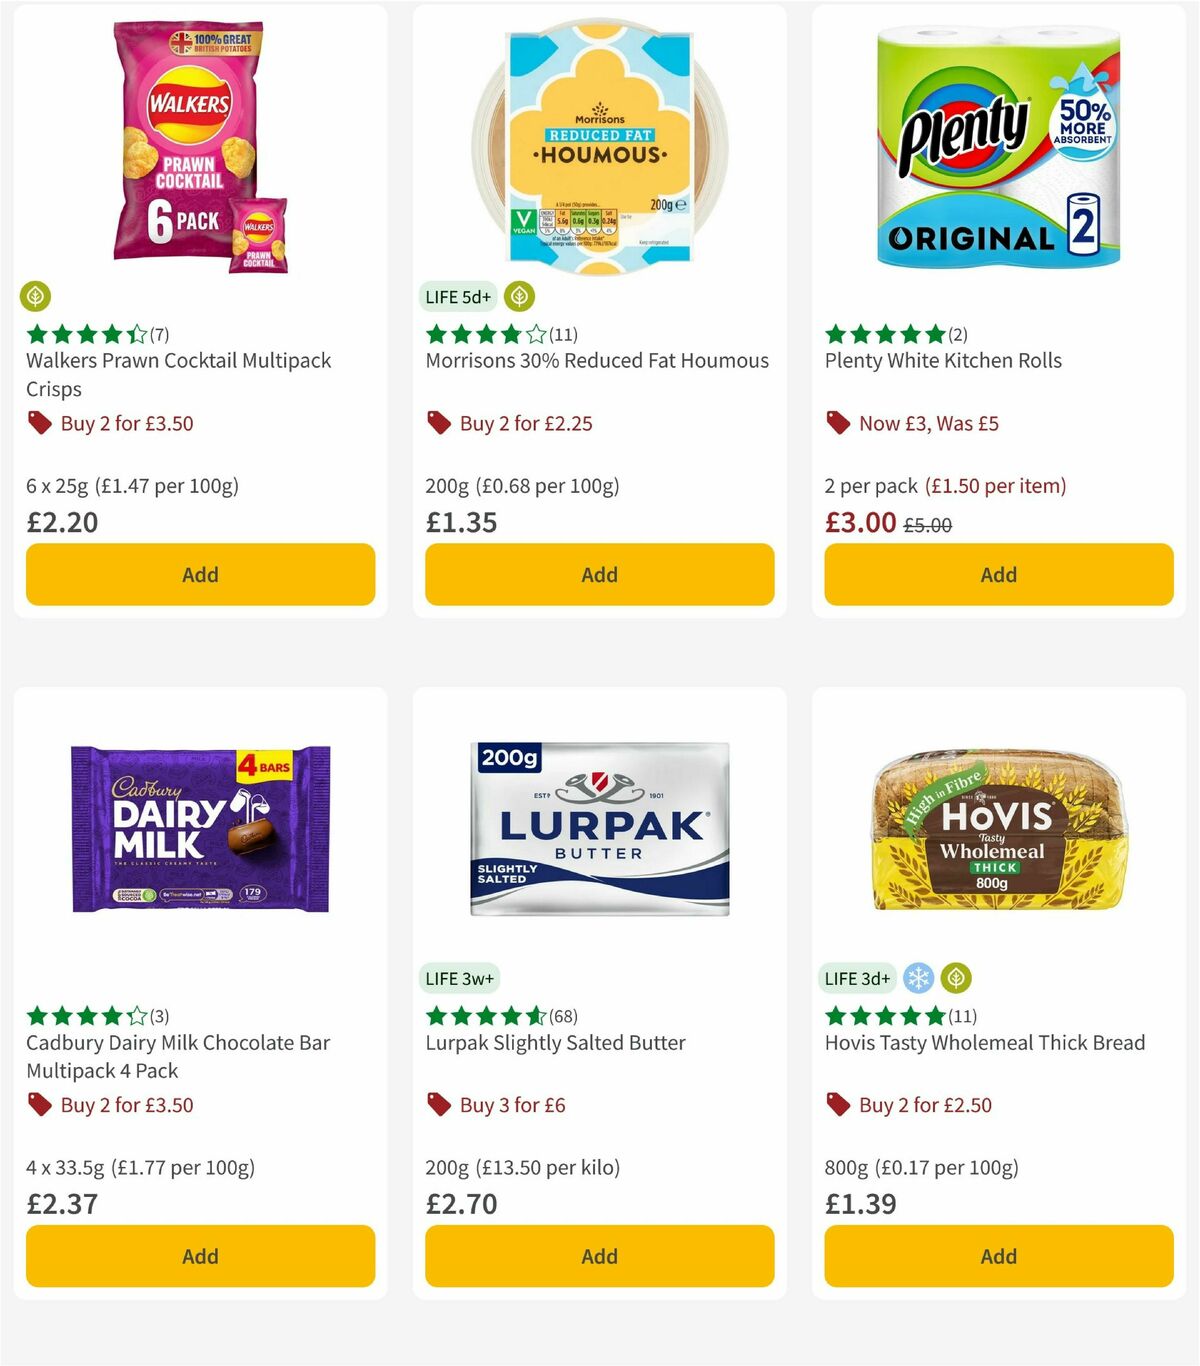Click the tag icon on Cadbury's Buy 2 for £3.50 deal

(40, 1105)
